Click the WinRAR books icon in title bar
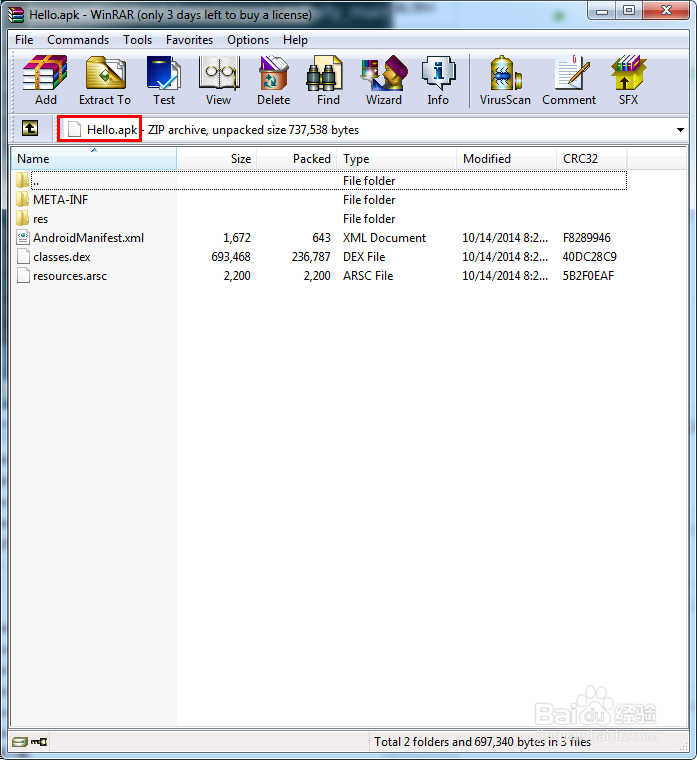This screenshot has height=760, width=697. click(16, 15)
